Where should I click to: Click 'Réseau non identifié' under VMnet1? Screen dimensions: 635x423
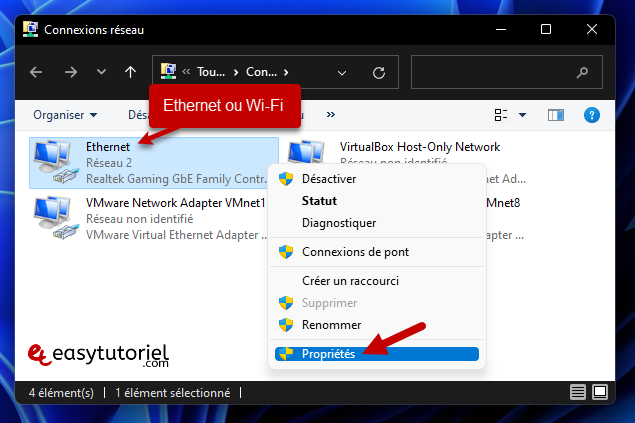pyautogui.click(x=139, y=219)
